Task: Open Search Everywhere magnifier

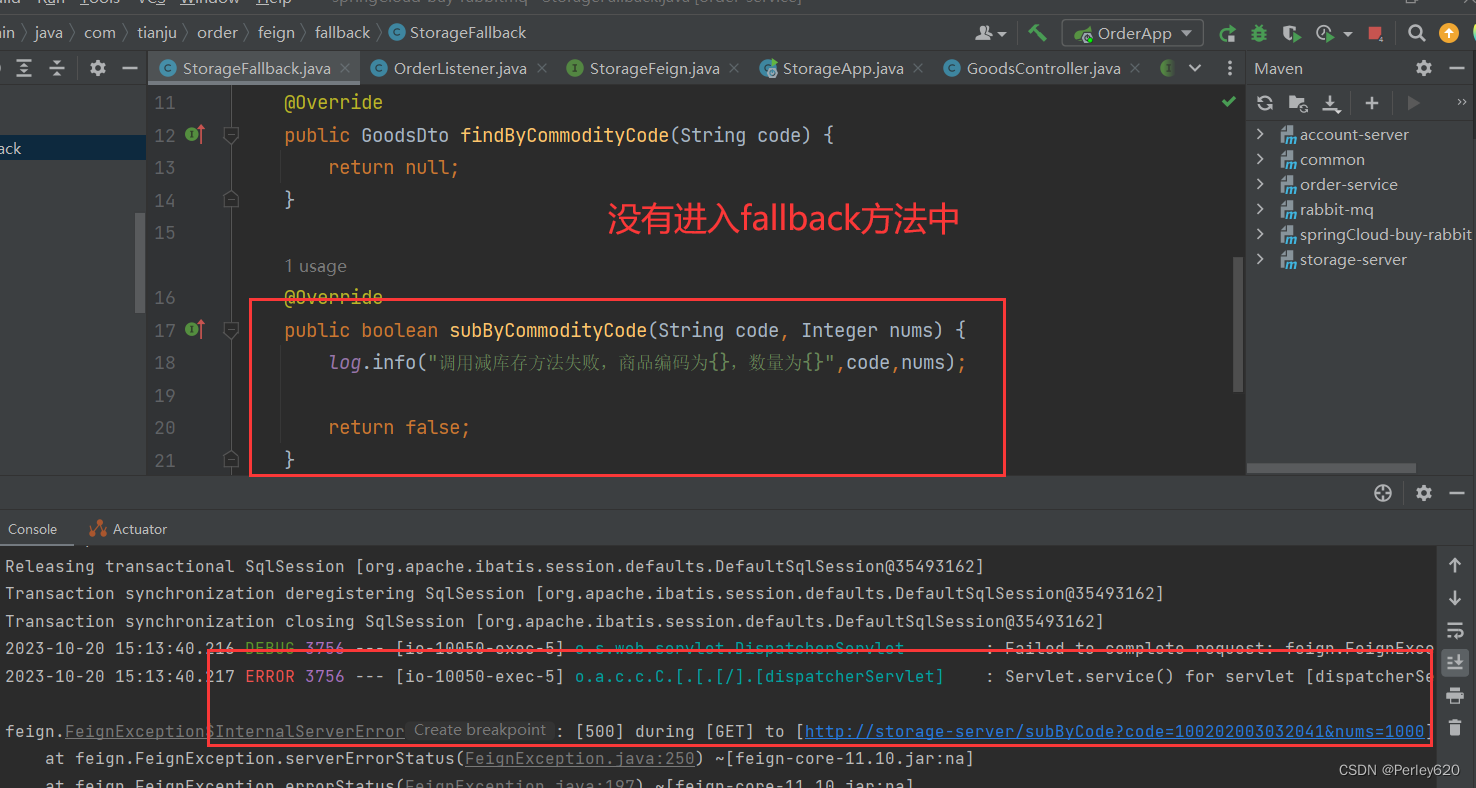Action: 1417,33
